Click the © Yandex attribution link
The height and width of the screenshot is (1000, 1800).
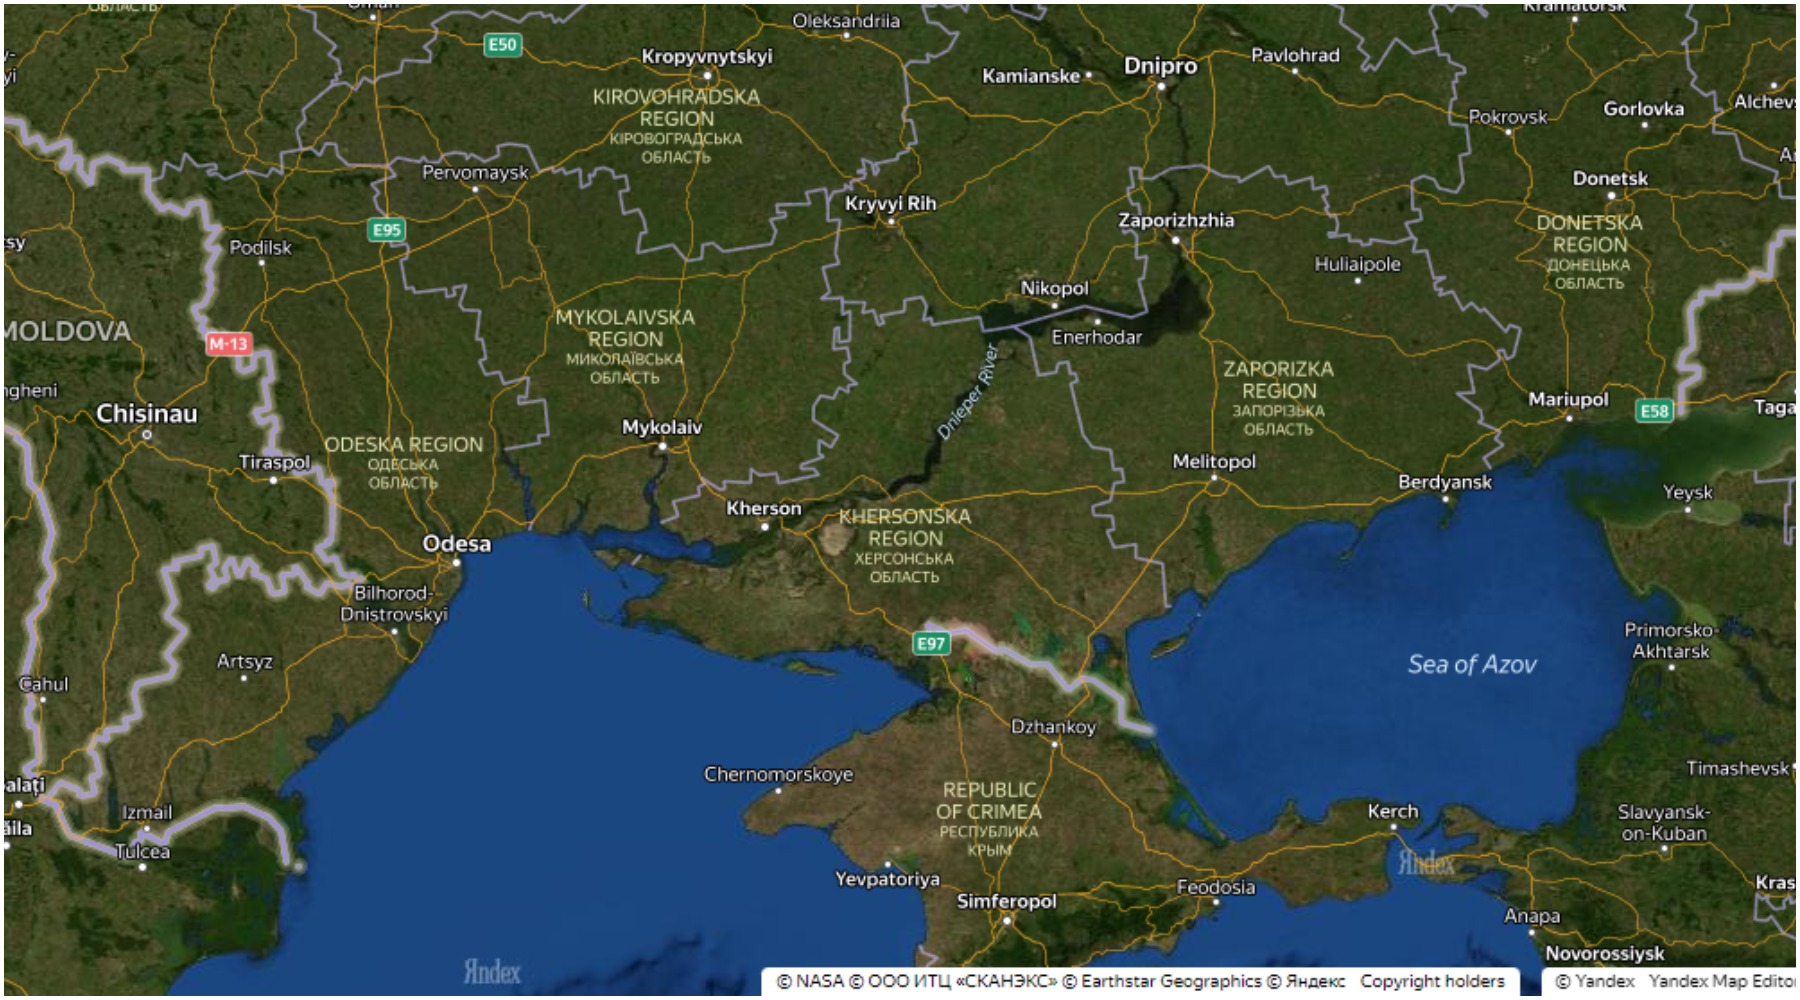tap(1595, 981)
